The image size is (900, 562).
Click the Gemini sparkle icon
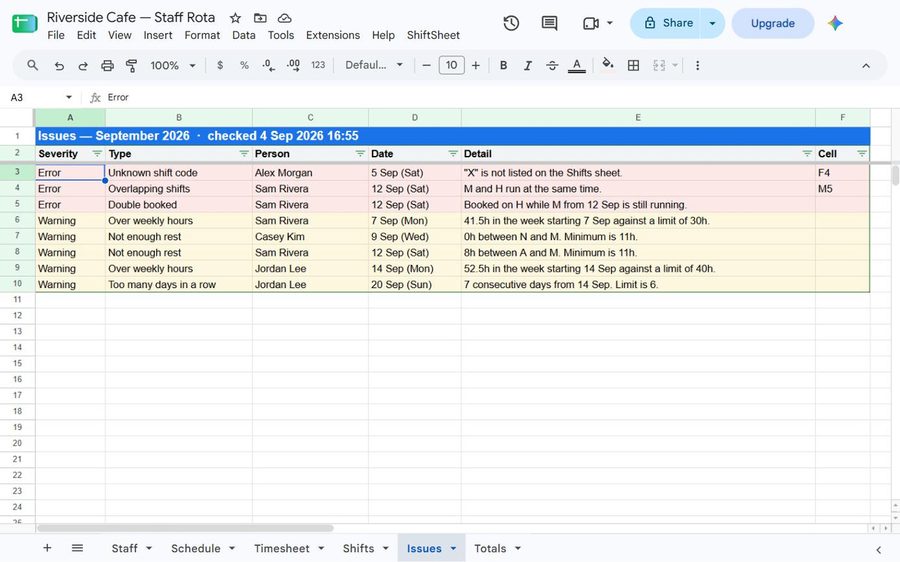point(835,23)
